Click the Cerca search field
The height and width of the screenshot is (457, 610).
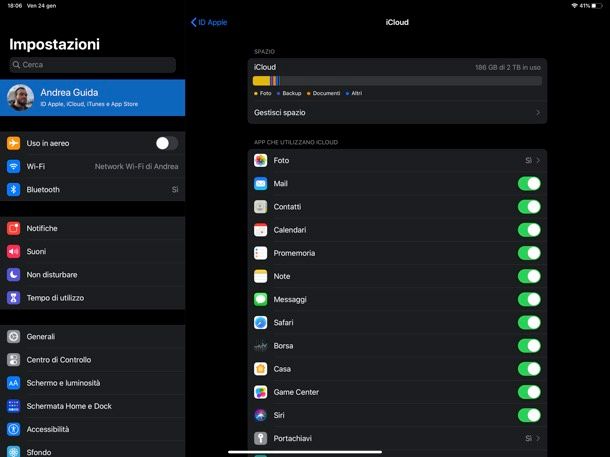(x=93, y=65)
